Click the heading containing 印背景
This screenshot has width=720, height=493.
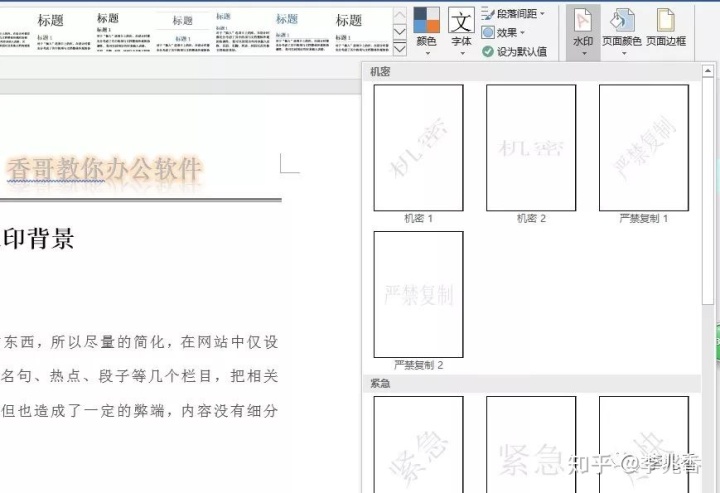(x=37, y=239)
